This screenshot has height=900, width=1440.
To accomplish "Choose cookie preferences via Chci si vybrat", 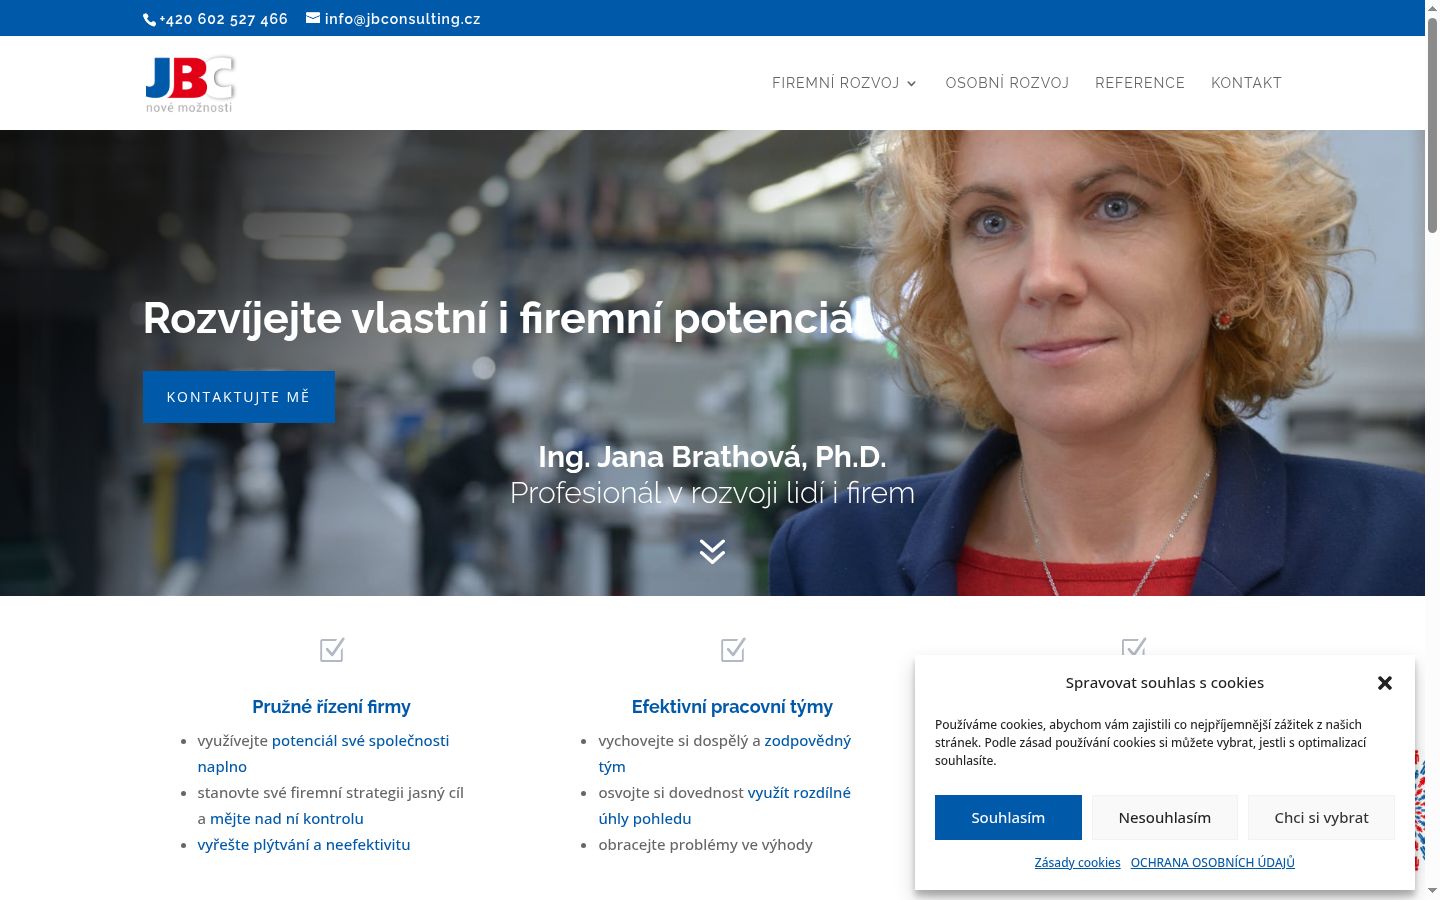I will (1321, 818).
